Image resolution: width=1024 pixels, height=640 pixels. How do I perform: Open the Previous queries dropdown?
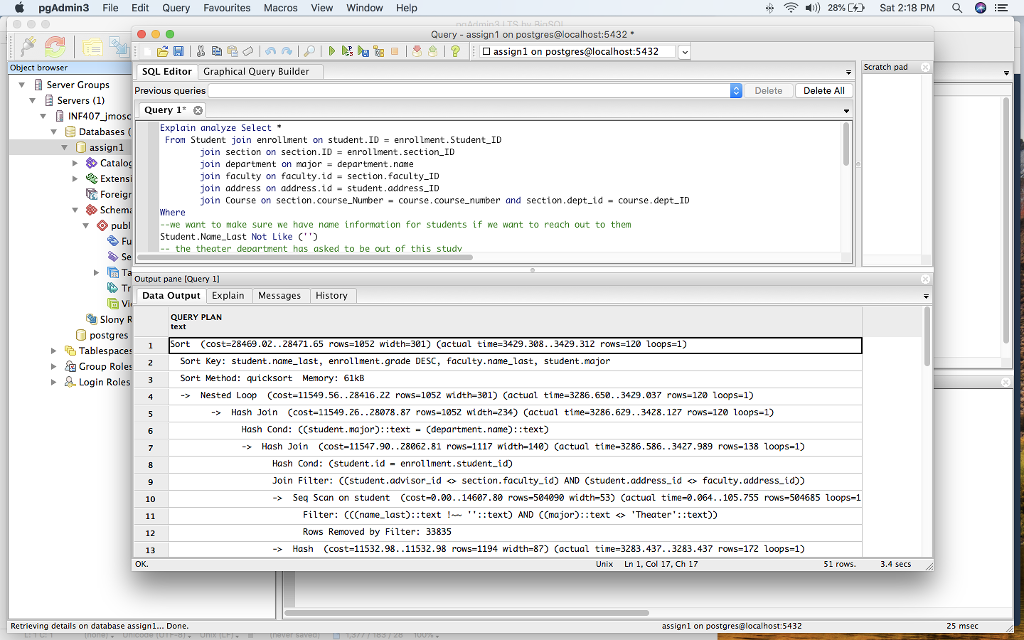pyautogui.click(x=735, y=90)
